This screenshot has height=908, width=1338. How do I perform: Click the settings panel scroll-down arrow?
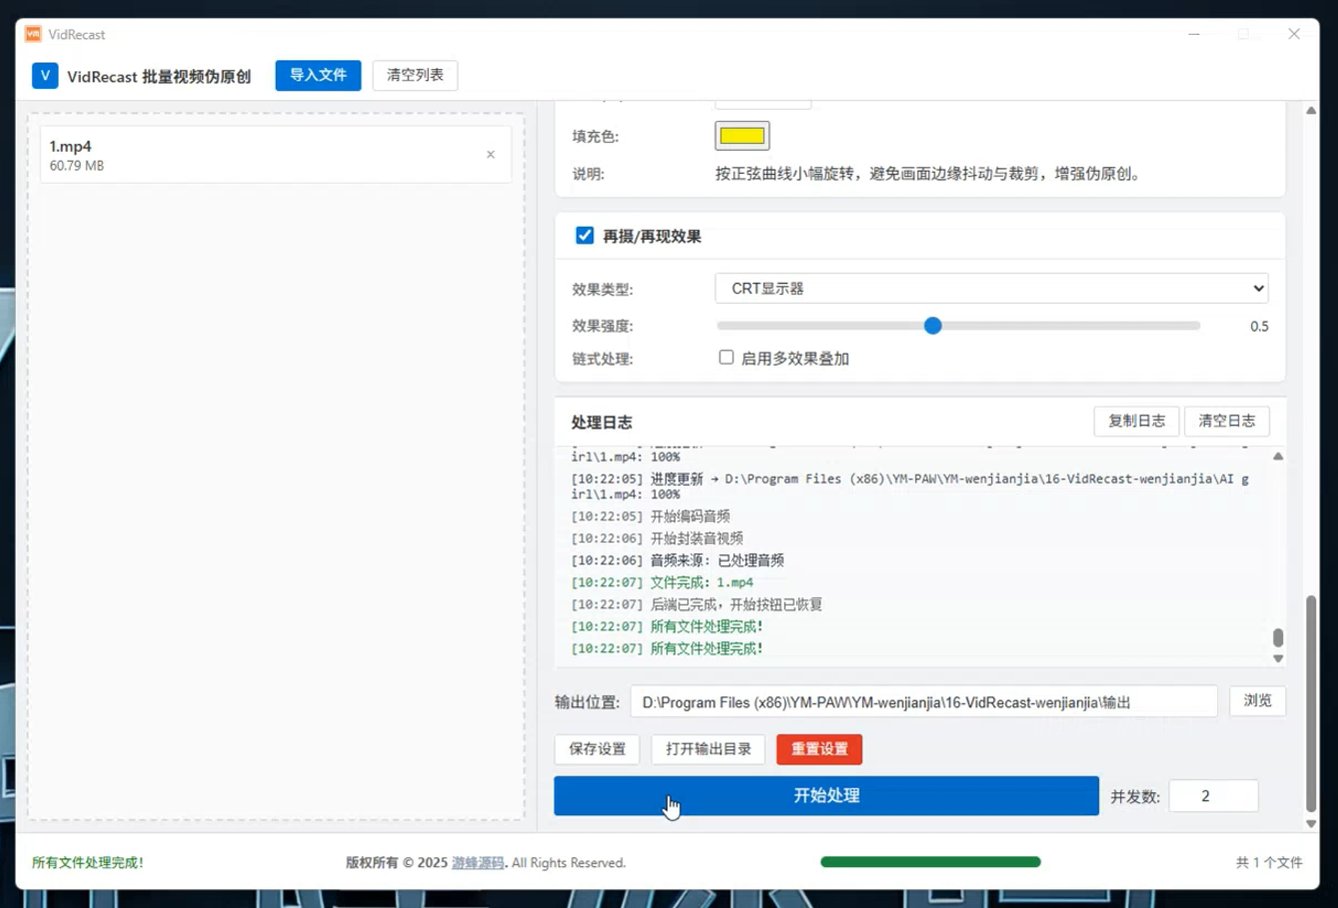click(1311, 824)
